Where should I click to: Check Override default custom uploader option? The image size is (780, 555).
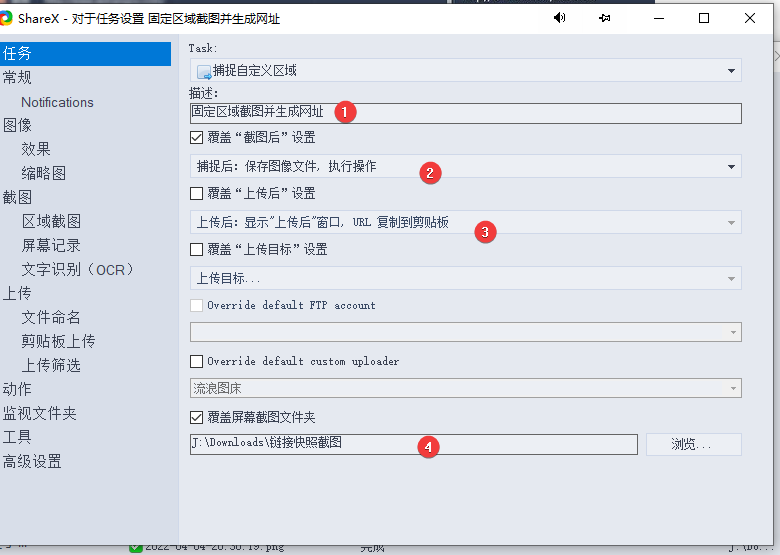[196, 361]
